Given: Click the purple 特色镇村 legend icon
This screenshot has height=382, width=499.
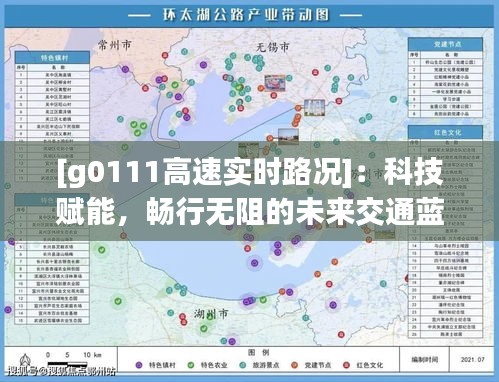Looking at the screenshot, I should tap(139, 365).
